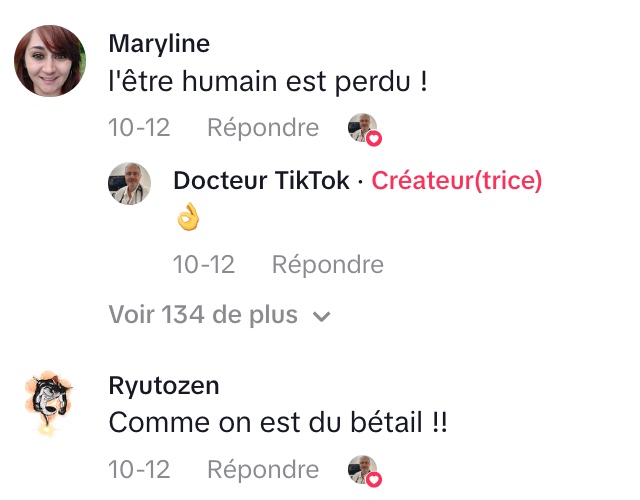Click the Ryutozen username
This screenshot has height=500, width=640.
[163, 386]
